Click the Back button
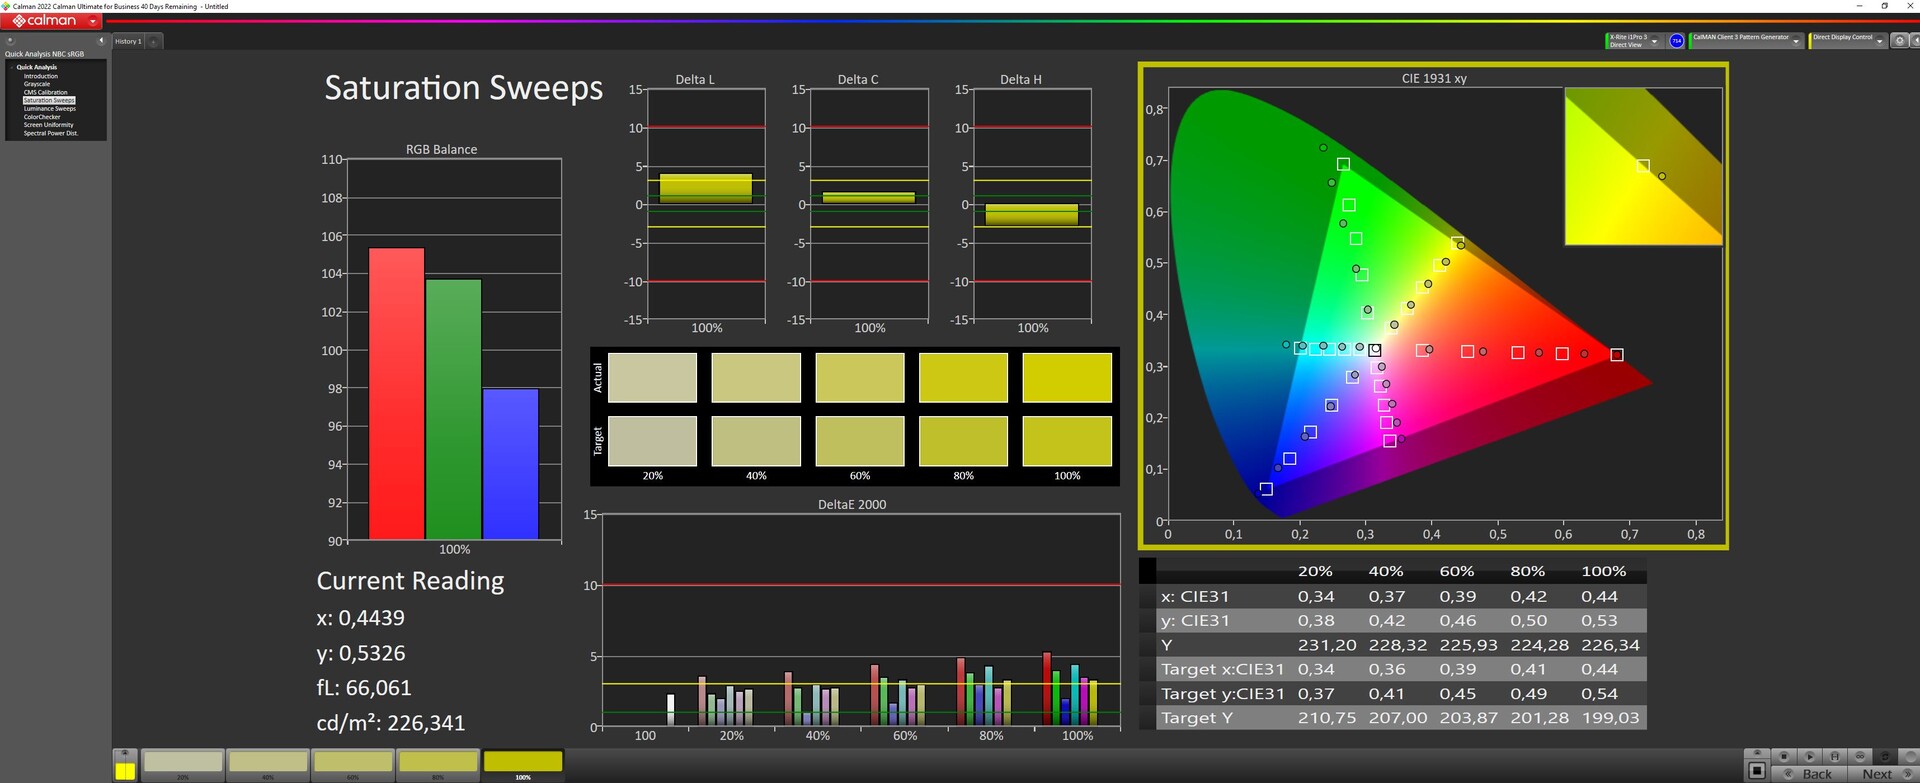The width and height of the screenshot is (1920, 783). [1816, 774]
